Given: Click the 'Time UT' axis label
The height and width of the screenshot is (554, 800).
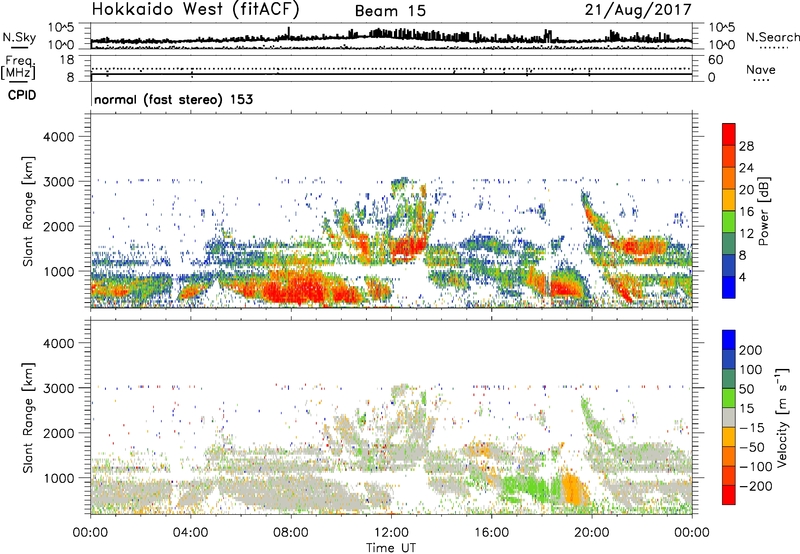Looking at the screenshot, I should (x=391, y=548).
